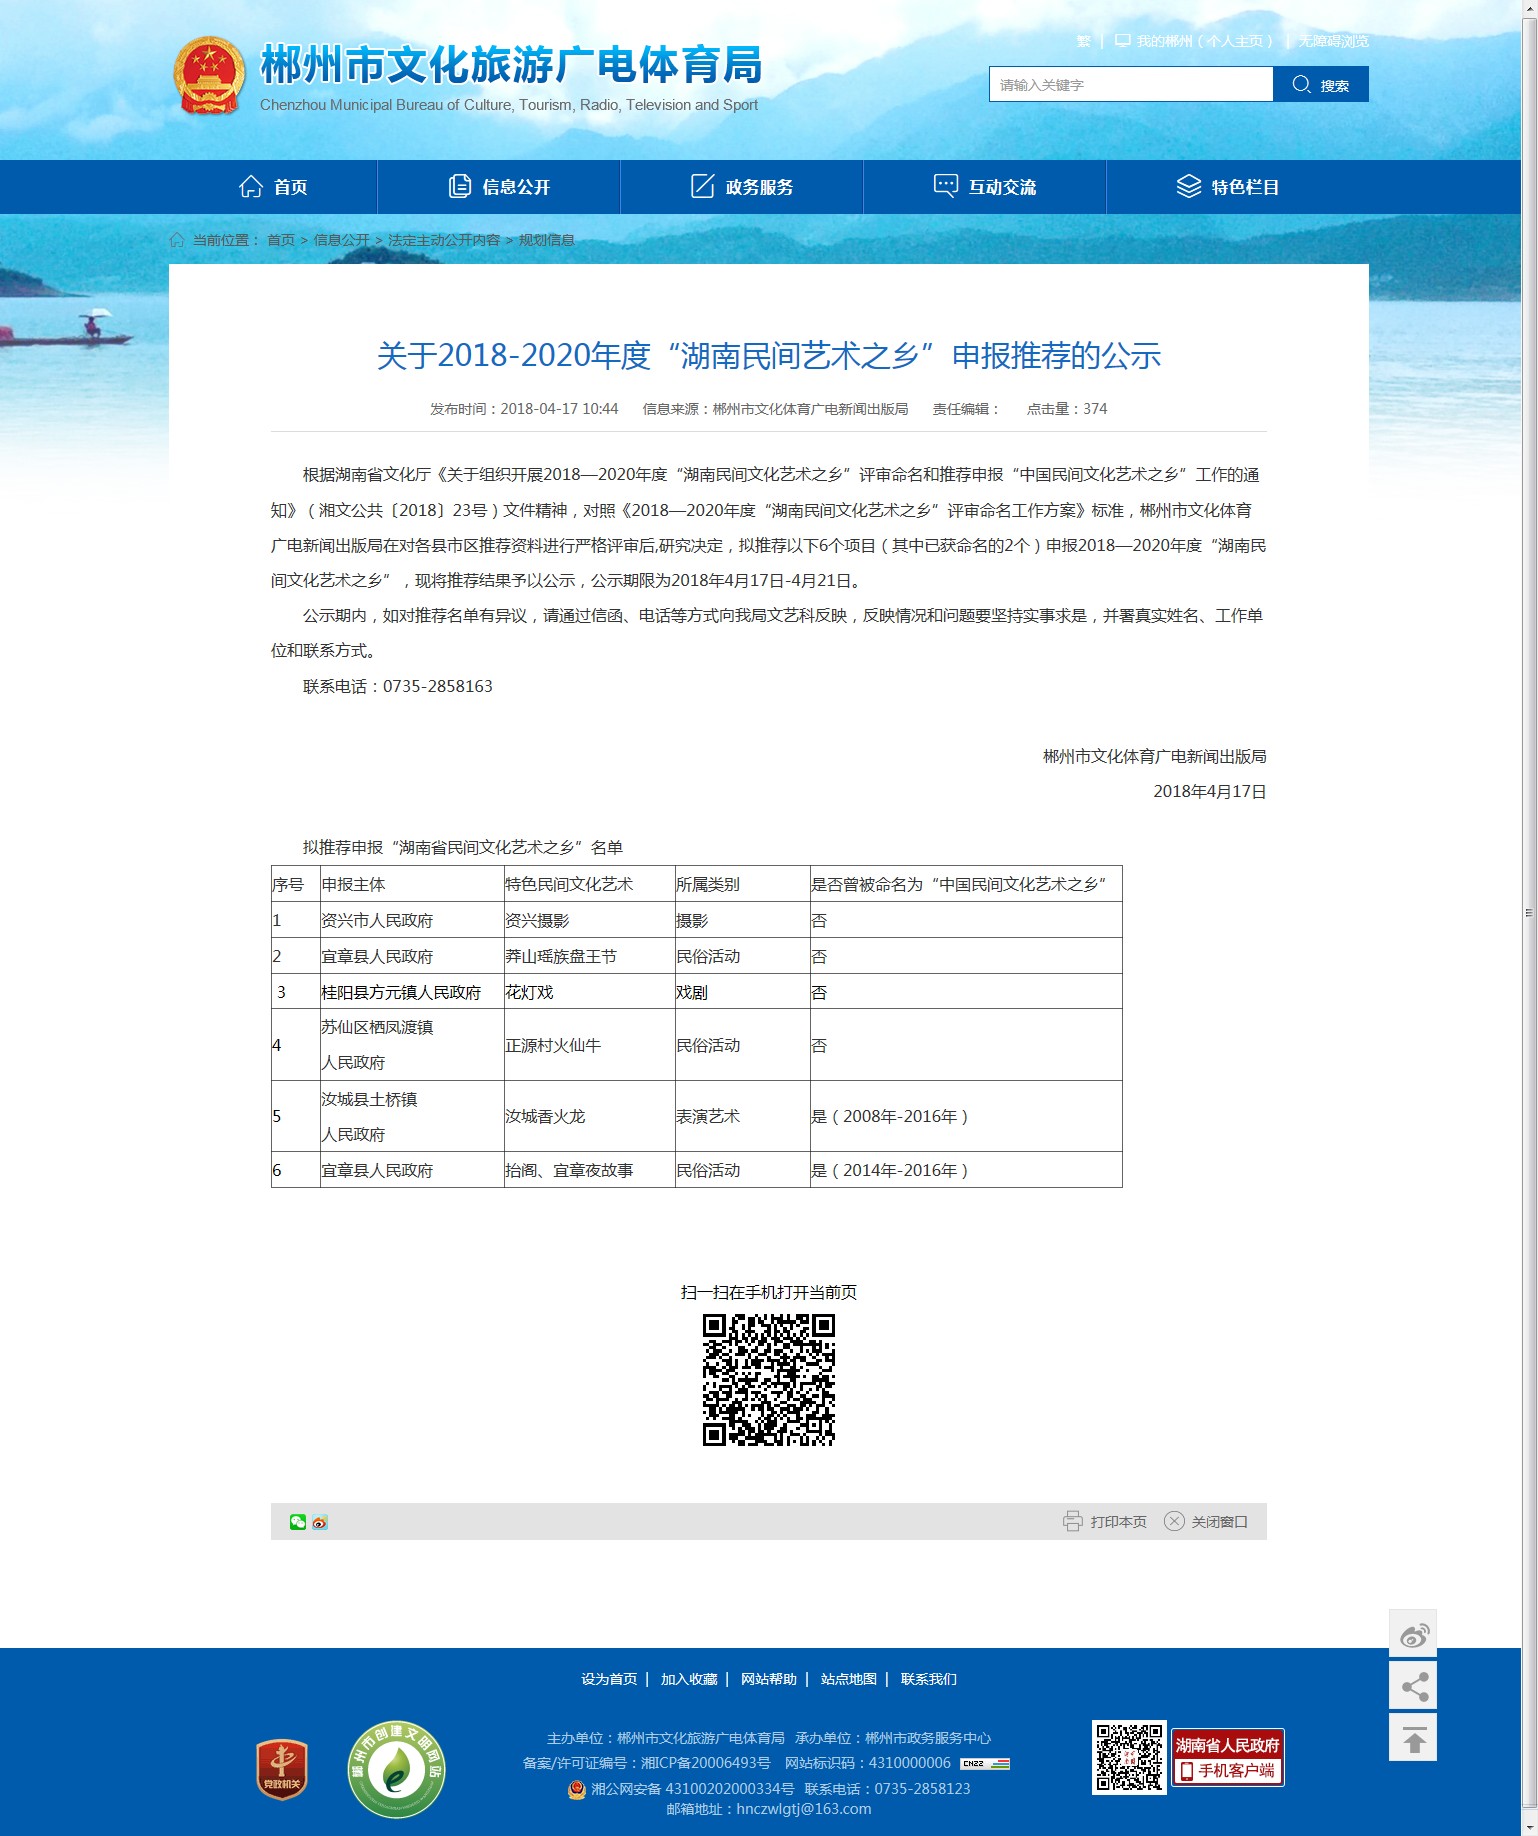Select table cell 是（2008年-2016年）
This screenshot has height=1836, width=1538.
point(966,1116)
